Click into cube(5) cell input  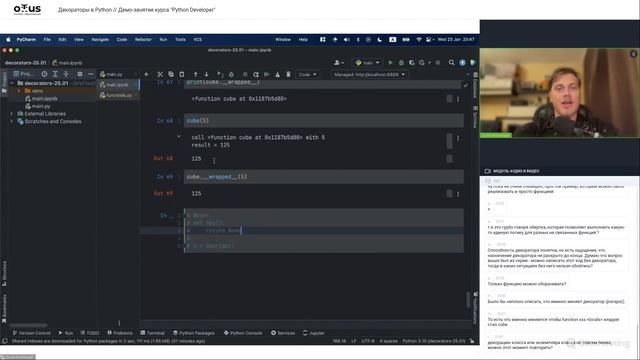click(324, 121)
